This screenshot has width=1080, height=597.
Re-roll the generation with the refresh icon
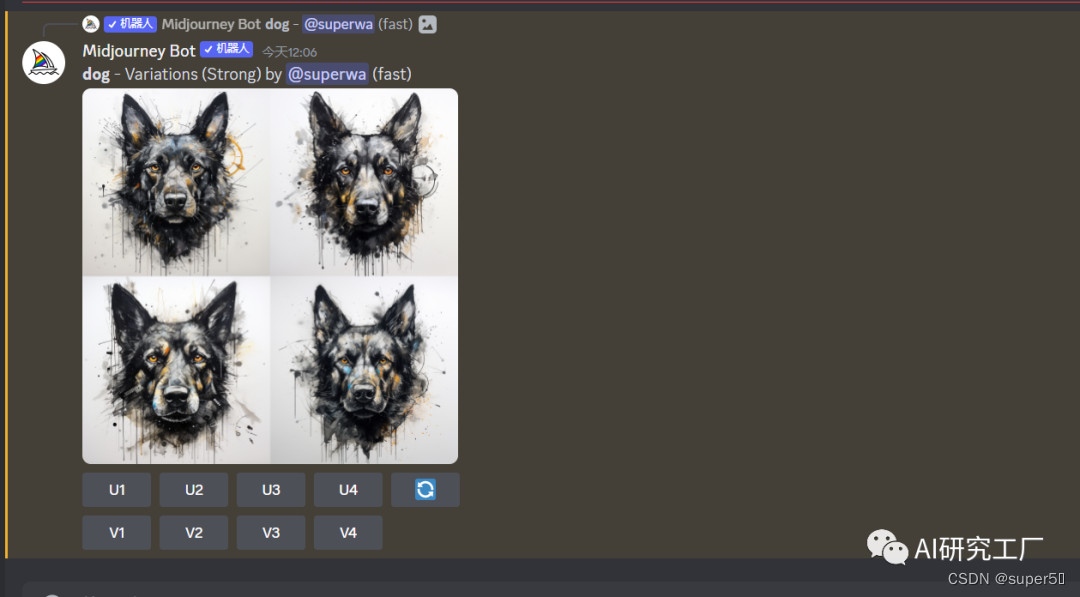(425, 490)
